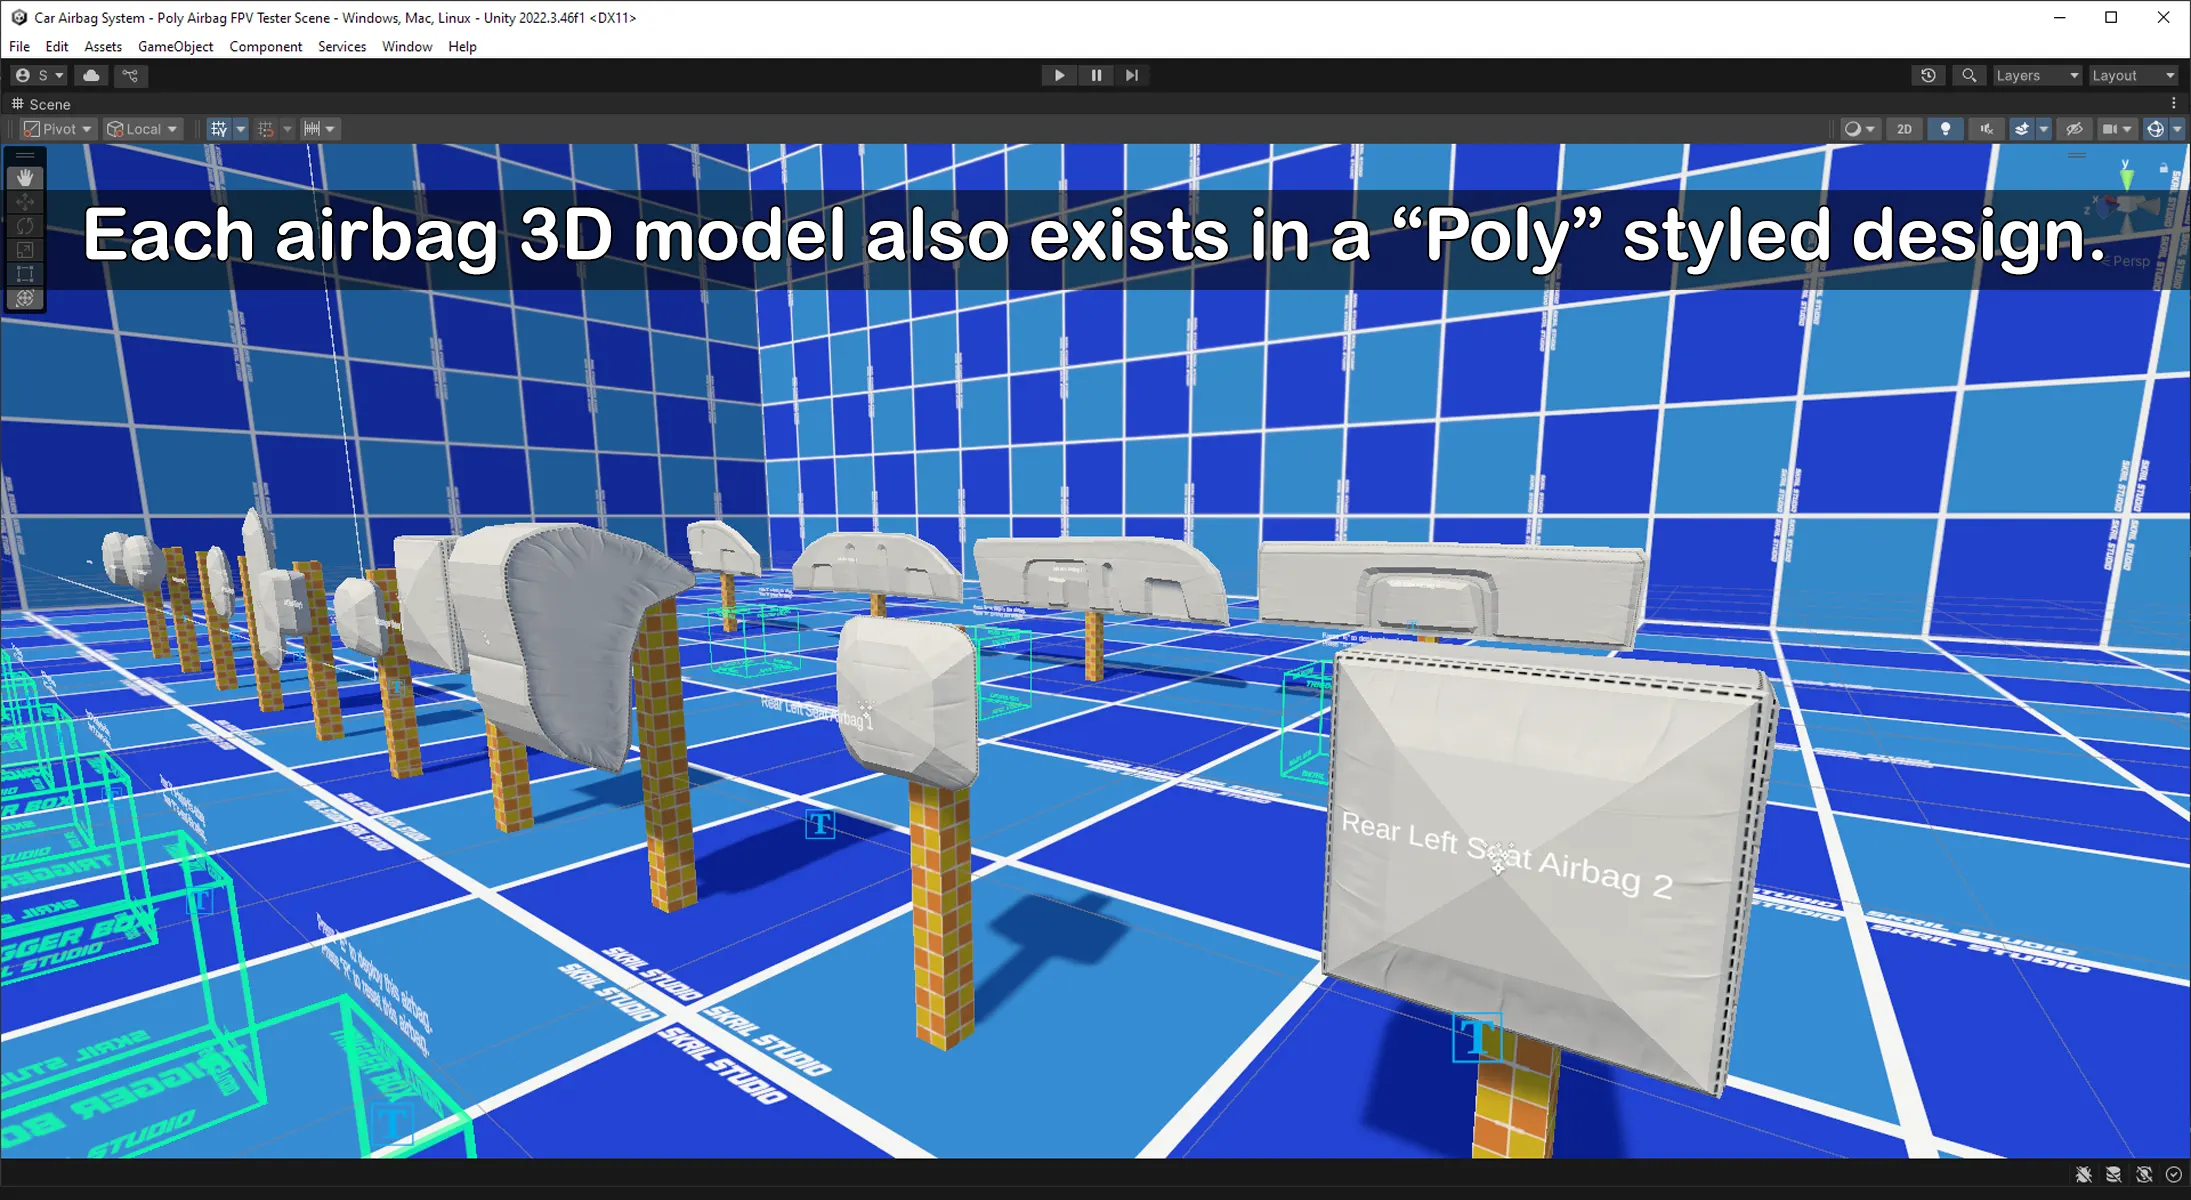
Task: Select the Move tool
Action: [25, 202]
